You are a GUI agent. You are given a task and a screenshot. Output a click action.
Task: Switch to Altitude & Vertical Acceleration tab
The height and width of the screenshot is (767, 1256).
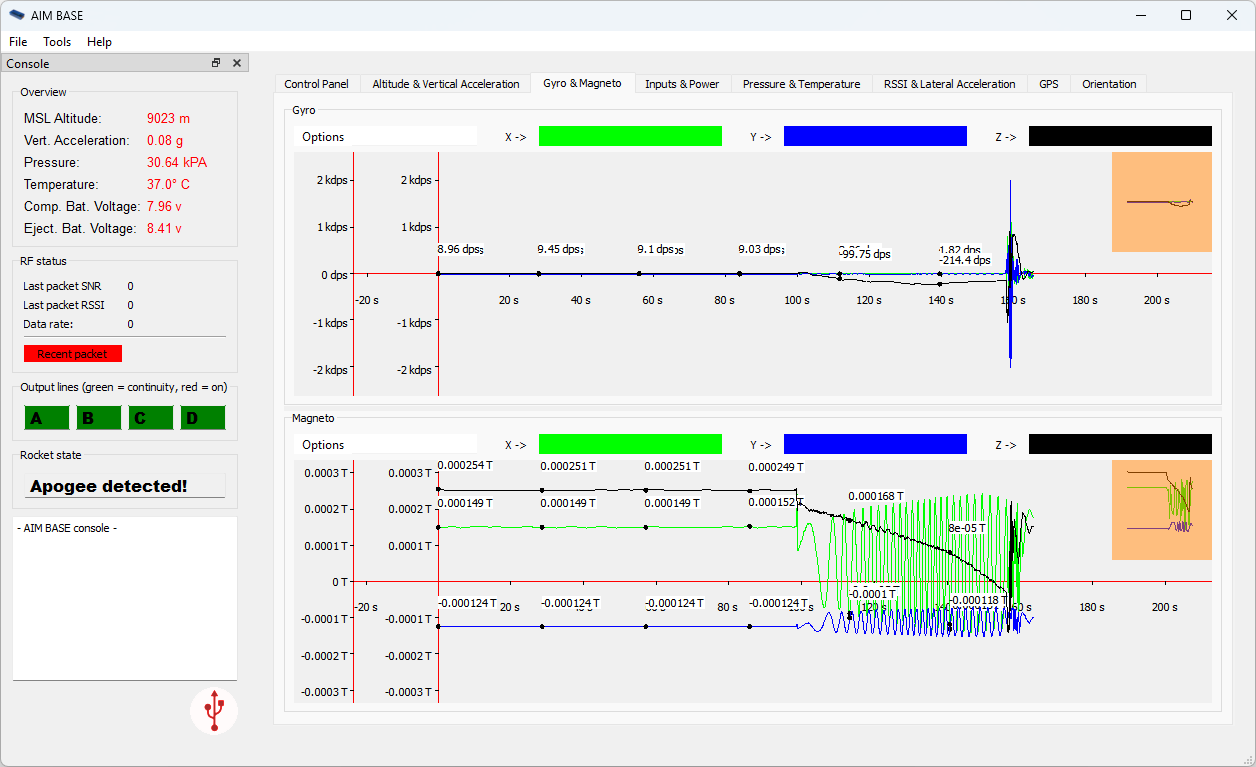[446, 84]
